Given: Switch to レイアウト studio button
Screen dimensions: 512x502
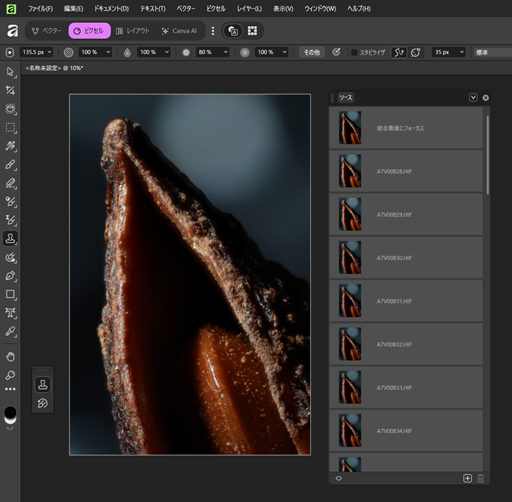Looking at the screenshot, I should [x=133, y=31].
